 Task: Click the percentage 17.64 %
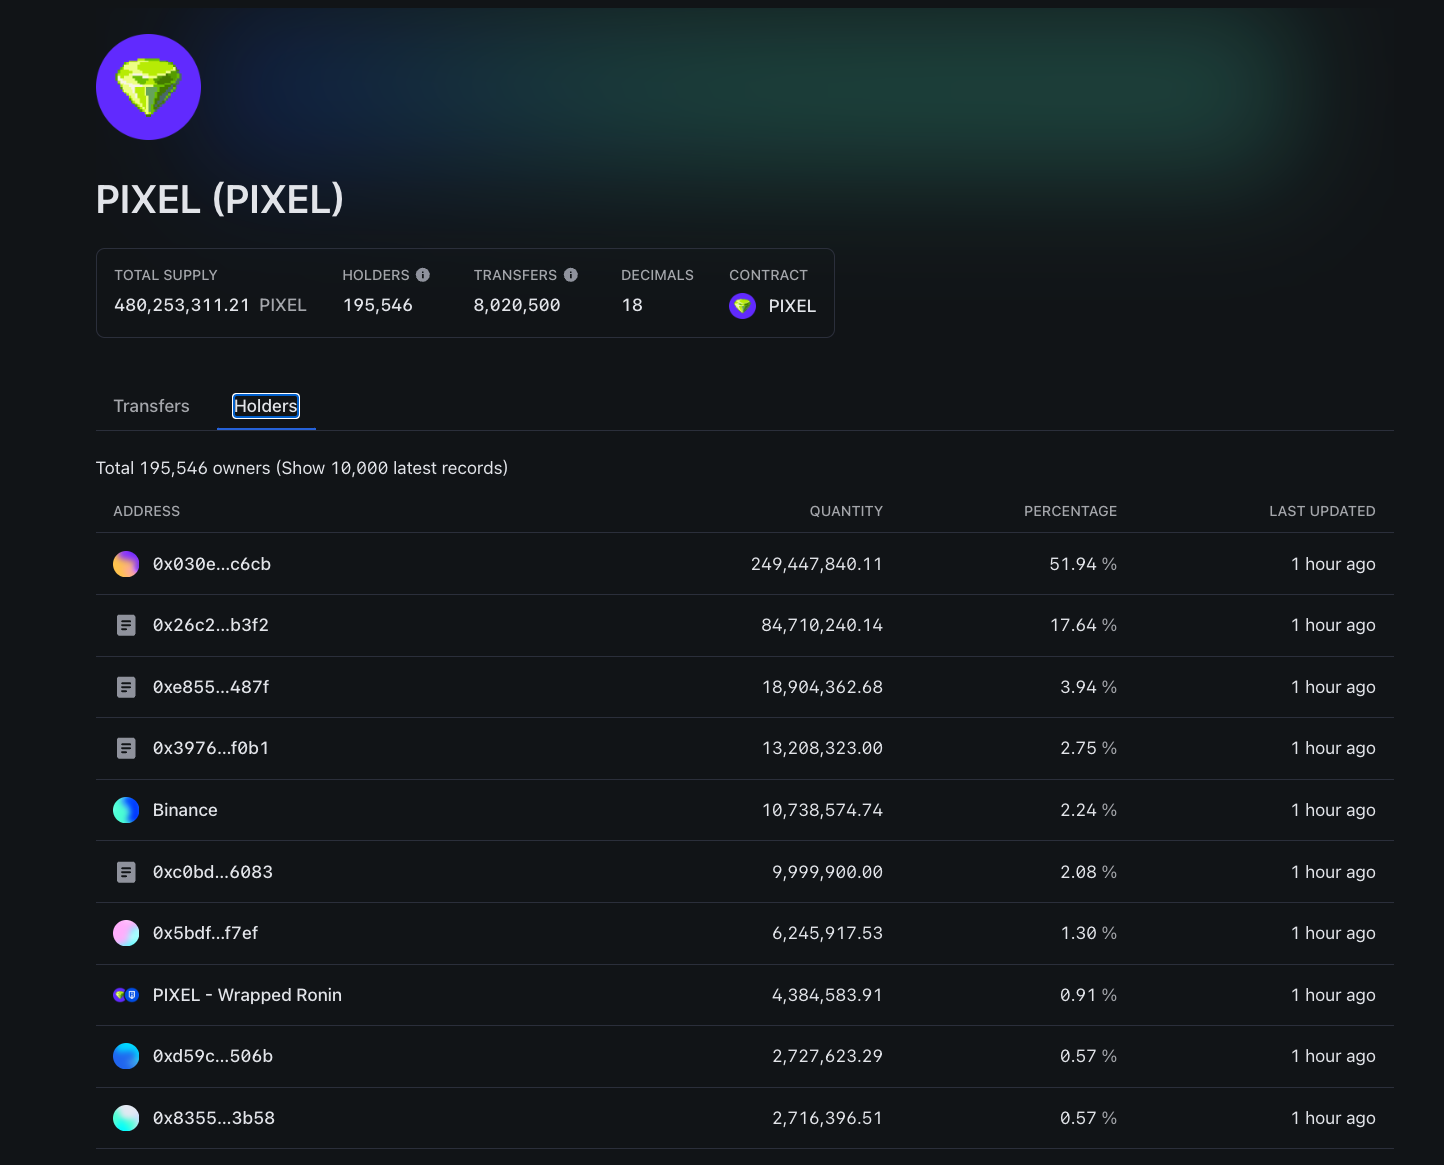click(x=1083, y=625)
